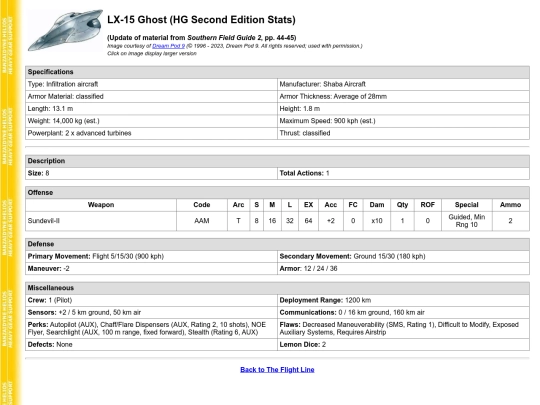540x405 pixels.
Task: Click 'Manufacturer: Shaba Aircraft' cell
Action: 403,84
